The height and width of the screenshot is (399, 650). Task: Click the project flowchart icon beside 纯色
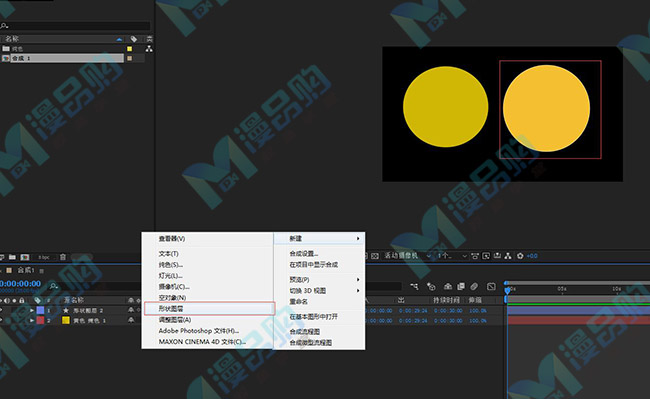pos(149,49)
